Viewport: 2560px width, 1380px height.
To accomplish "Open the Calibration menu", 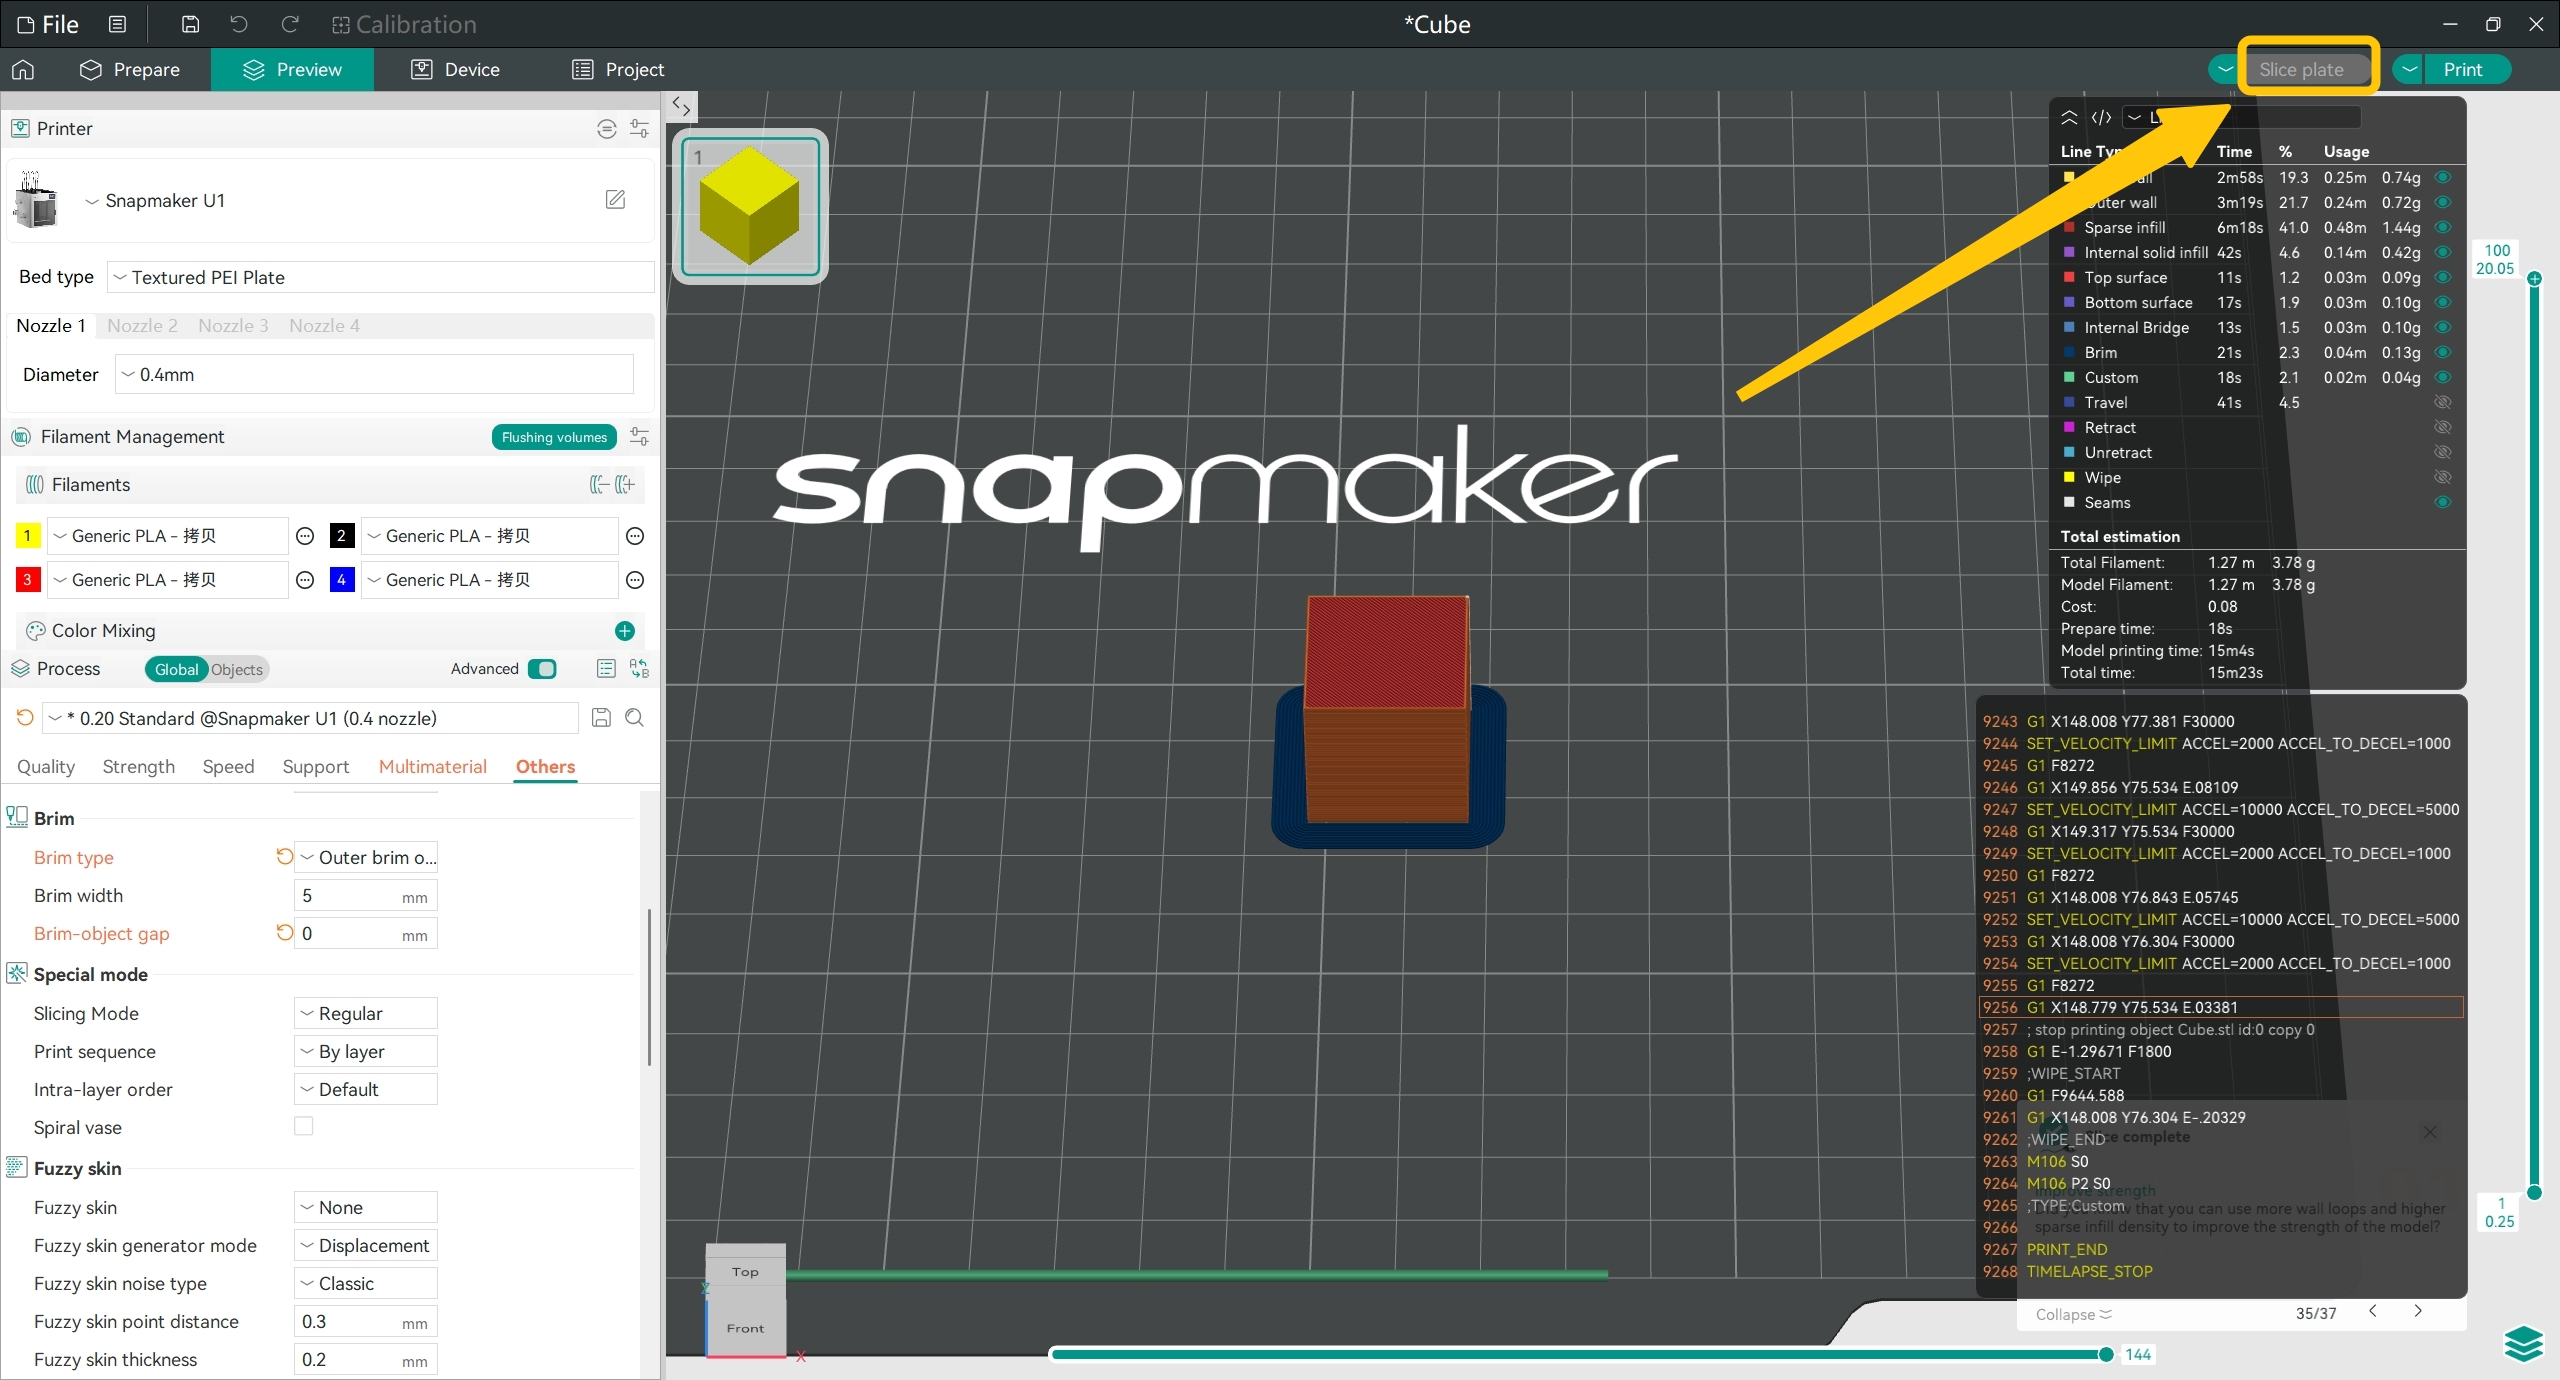I will (404, 24).
